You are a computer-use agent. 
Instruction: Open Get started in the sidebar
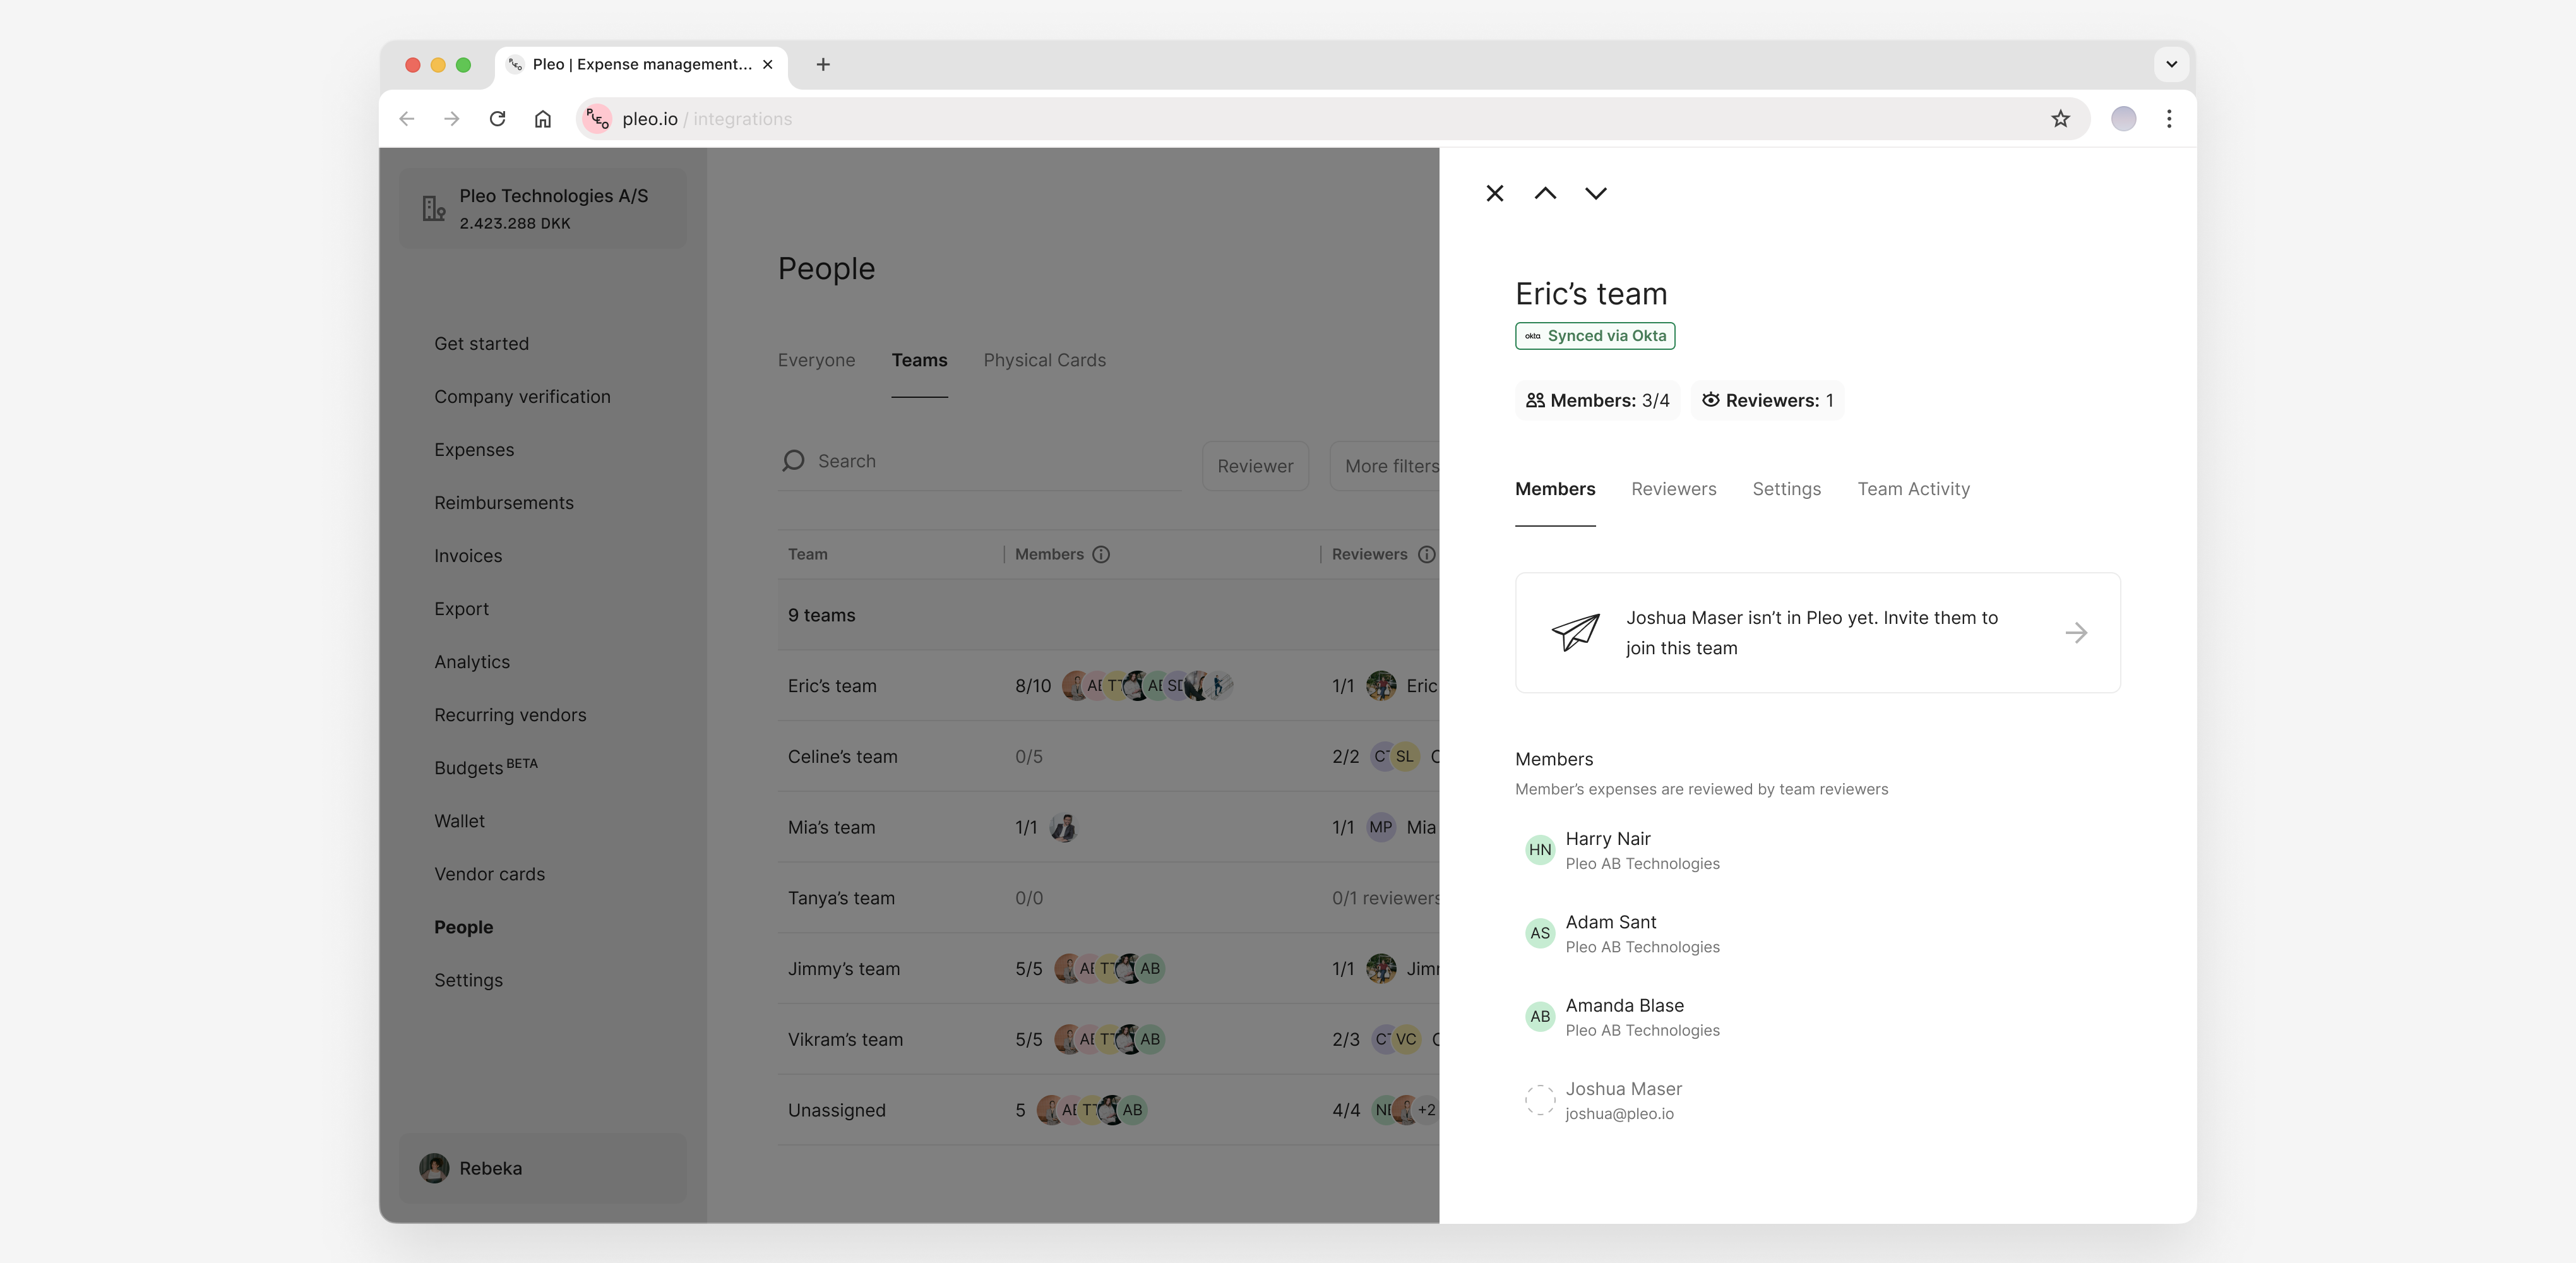tap(481, 344)
